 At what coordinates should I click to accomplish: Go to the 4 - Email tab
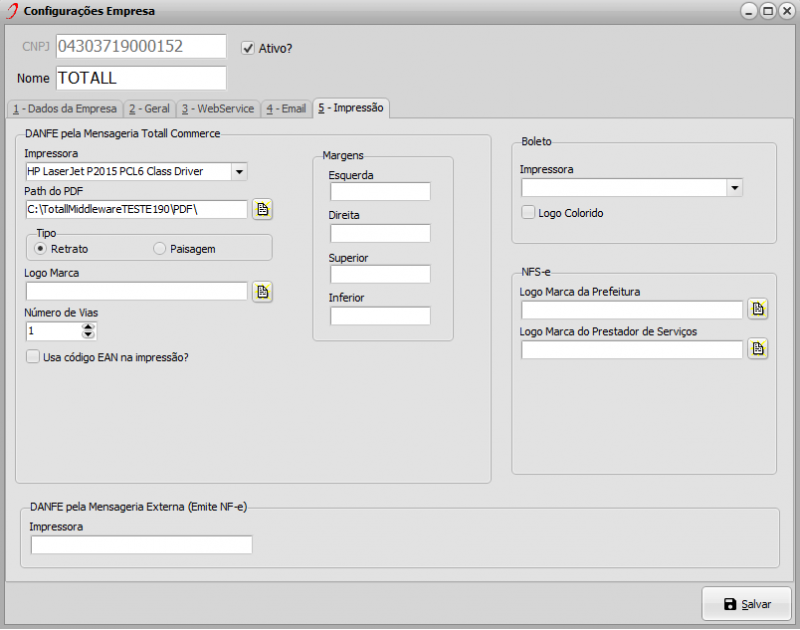285,108
